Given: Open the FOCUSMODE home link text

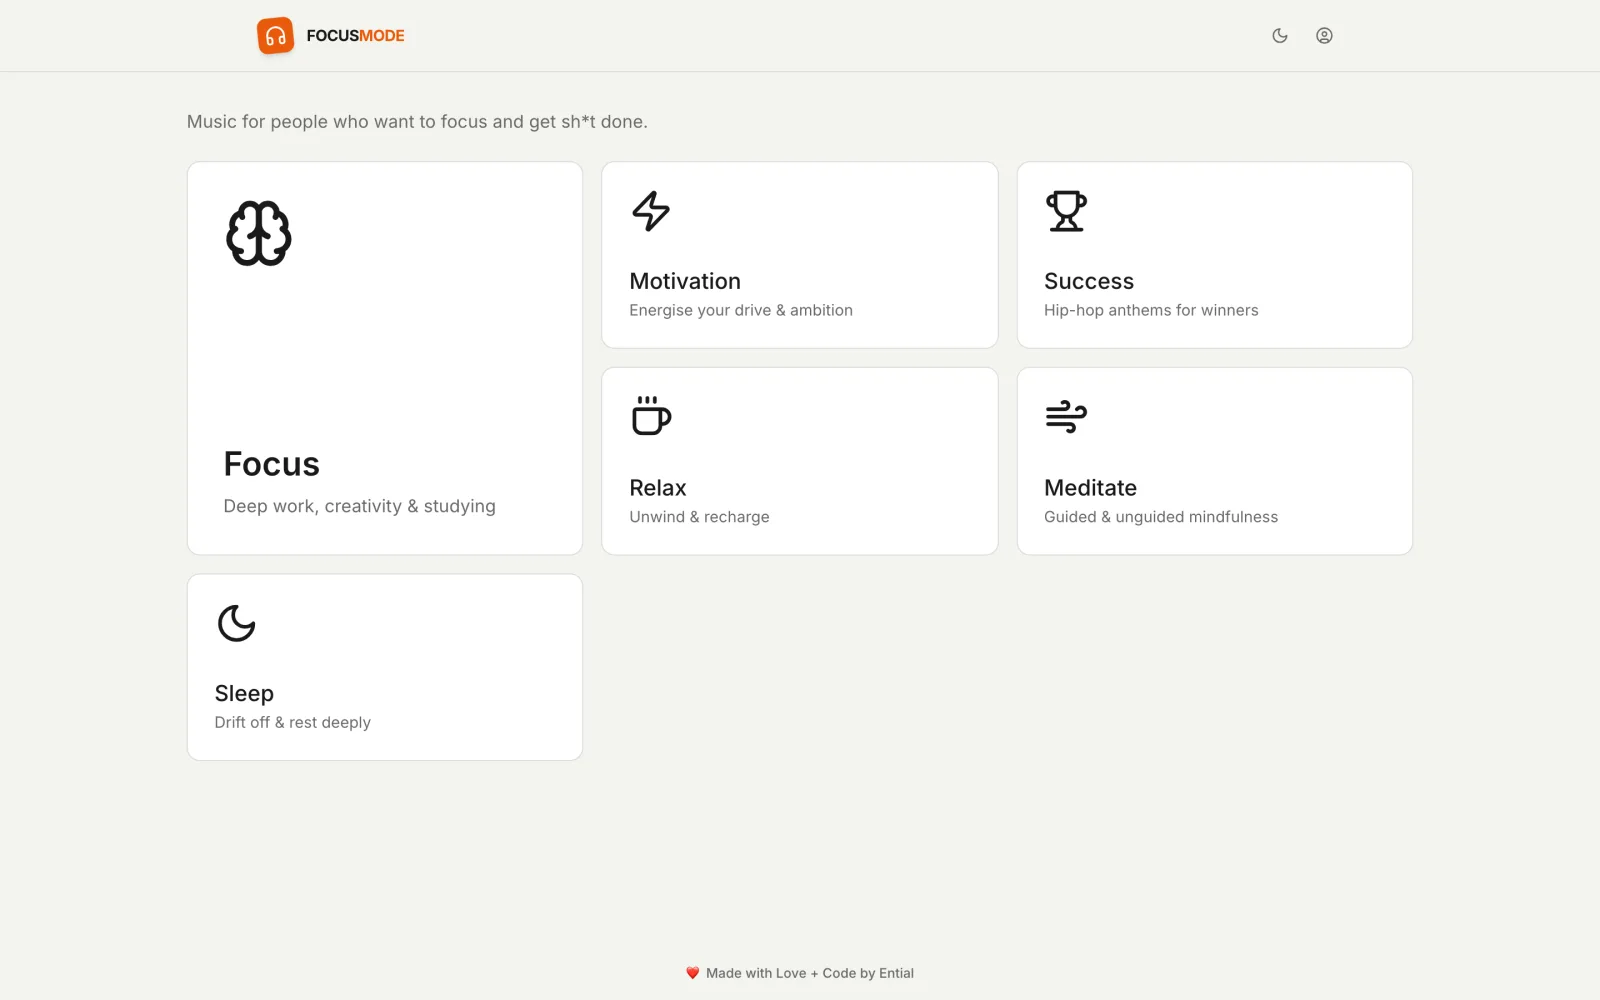Looking at the screenshot, I should click(355, 36).
